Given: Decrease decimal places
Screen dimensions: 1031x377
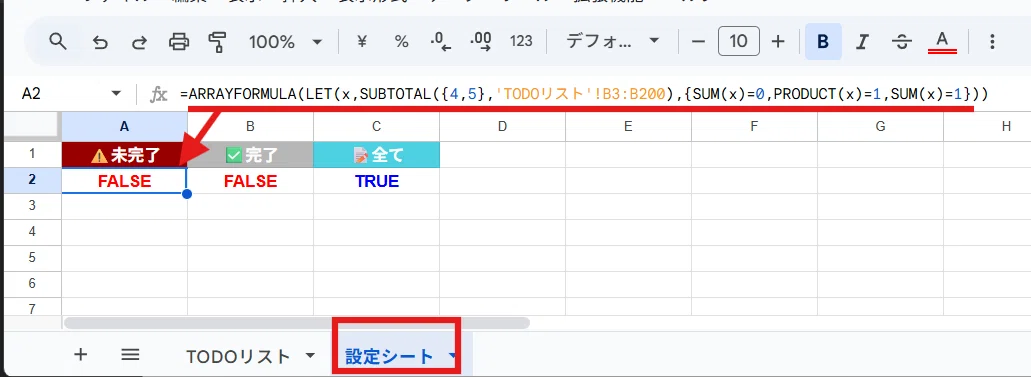Looking at the screenshot, I should 441,42.
